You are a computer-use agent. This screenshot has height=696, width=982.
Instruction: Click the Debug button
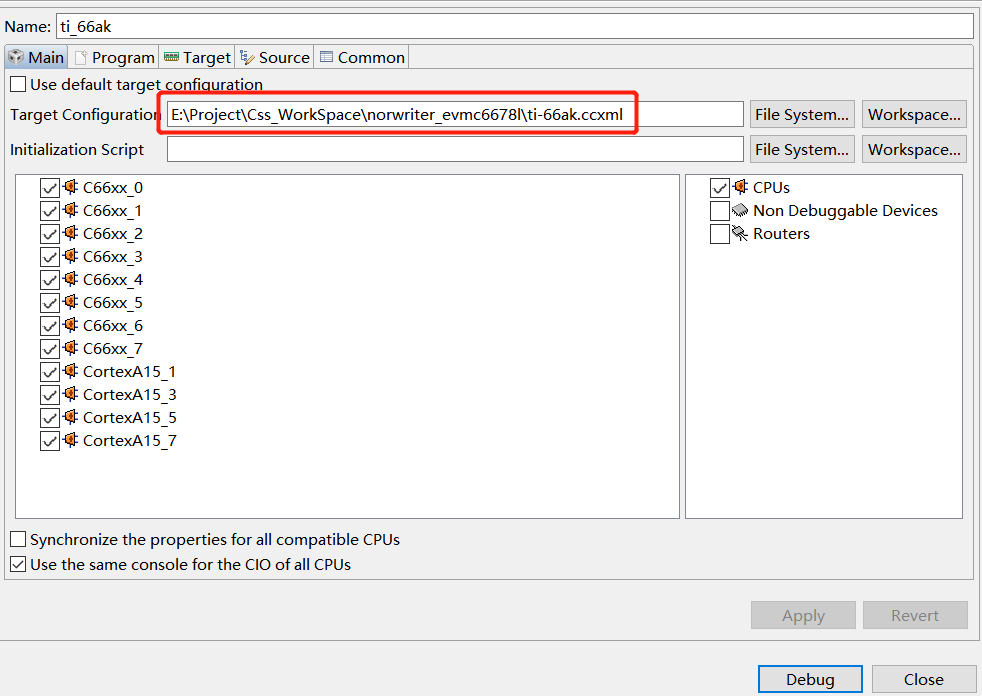(x=810, y=679)
